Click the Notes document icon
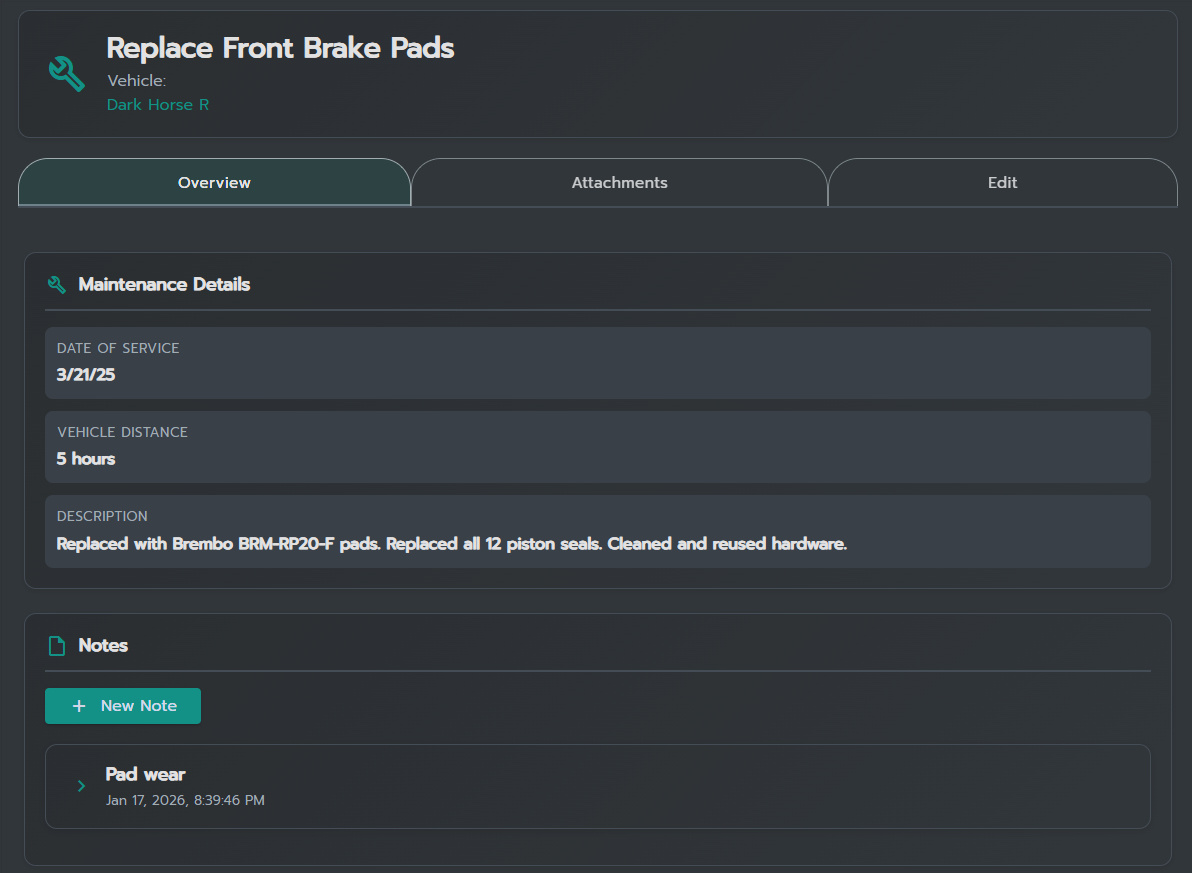1192x873 pixels. [x=57, y=646]
